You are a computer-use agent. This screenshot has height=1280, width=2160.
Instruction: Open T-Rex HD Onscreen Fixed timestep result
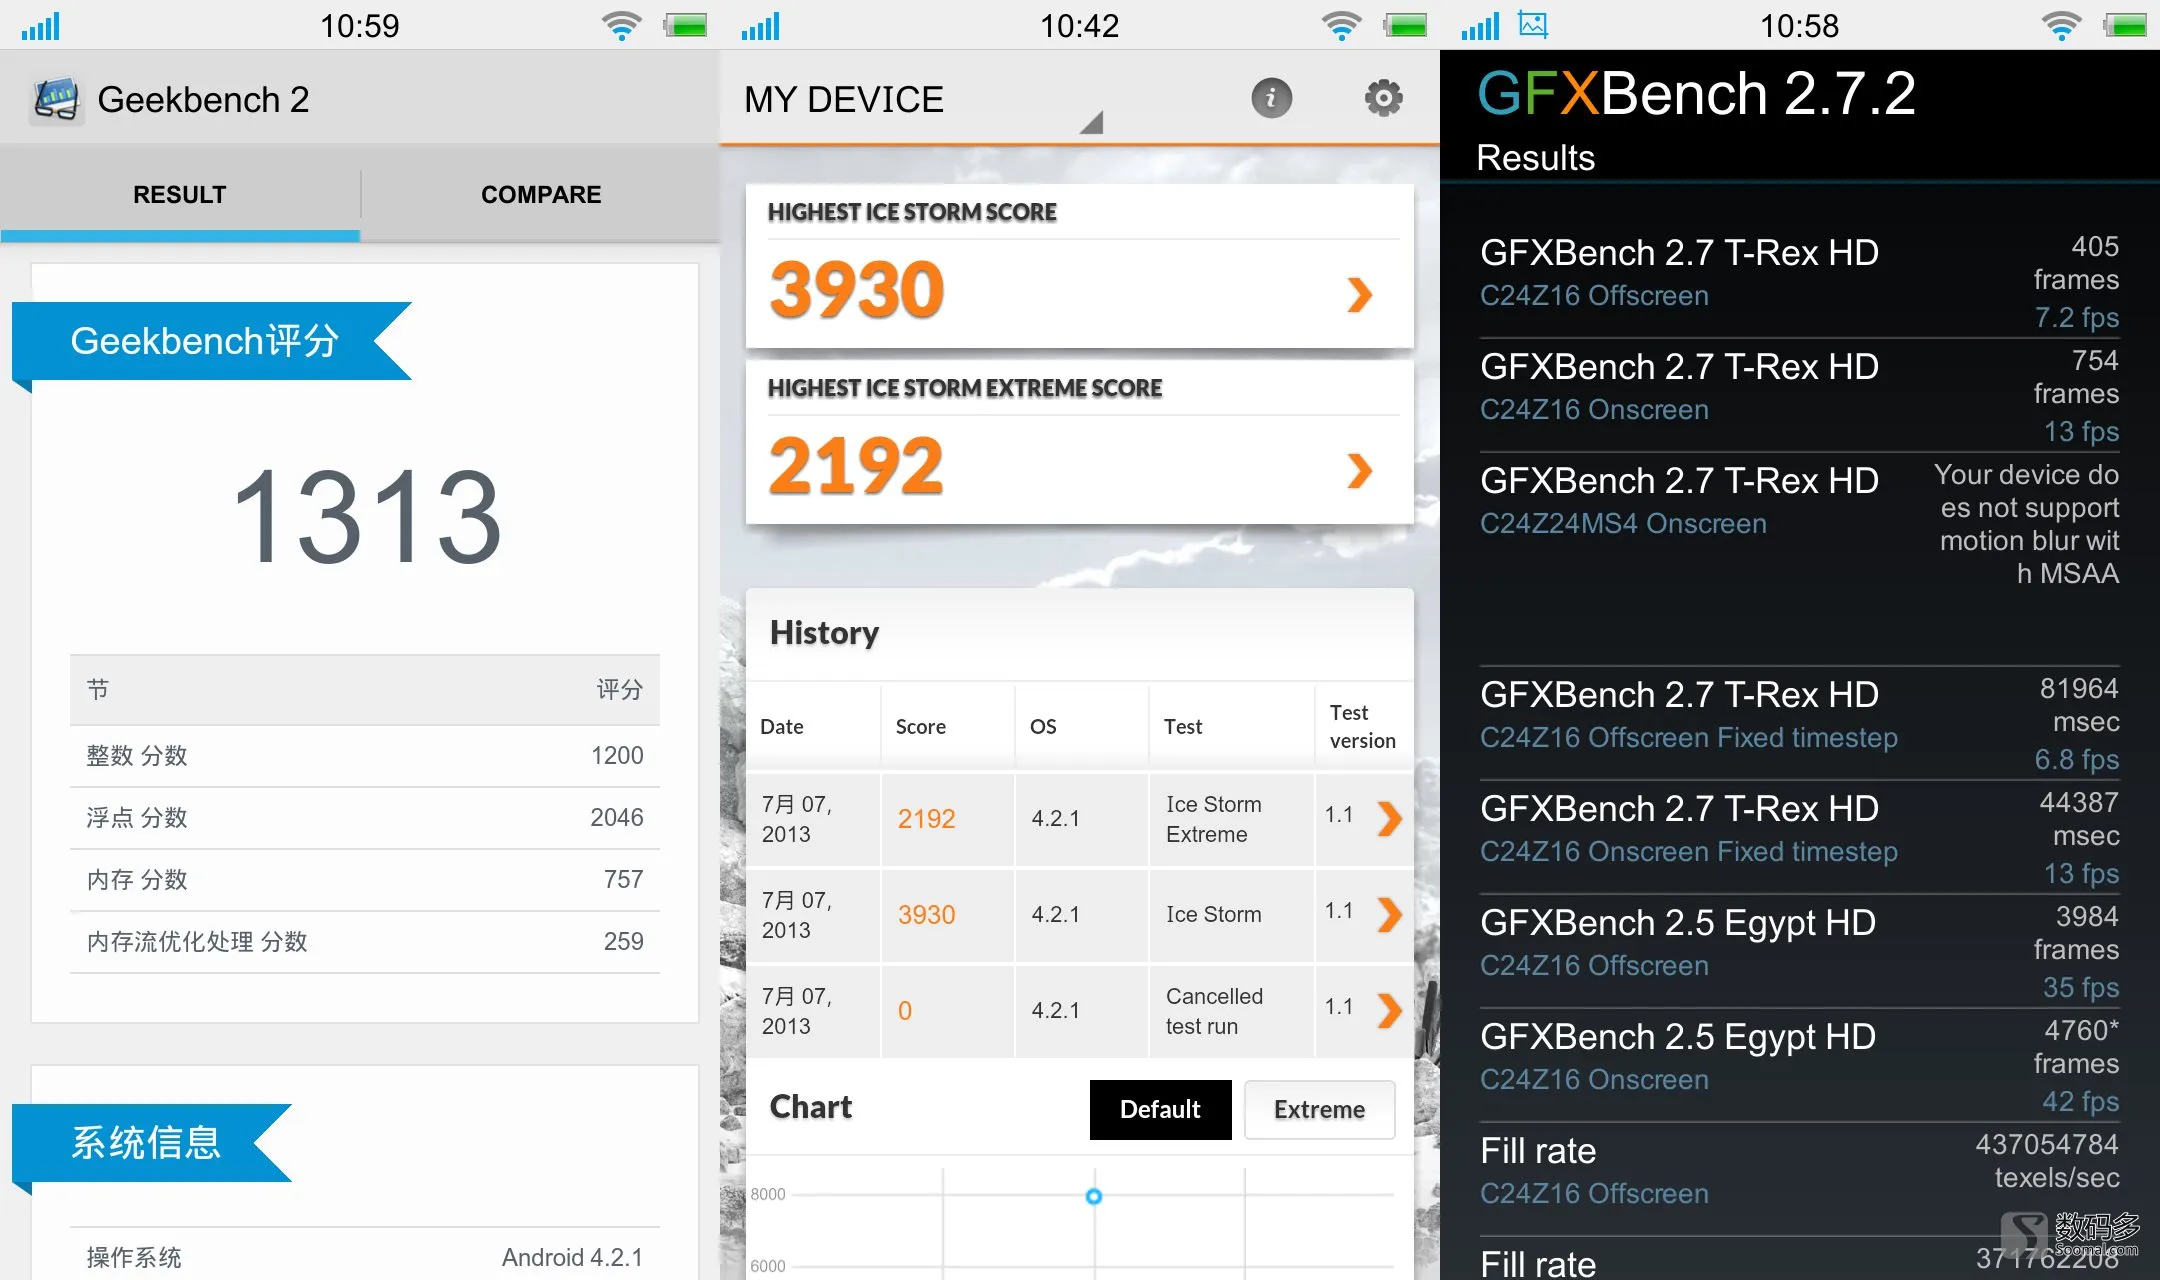(1799, 838)
